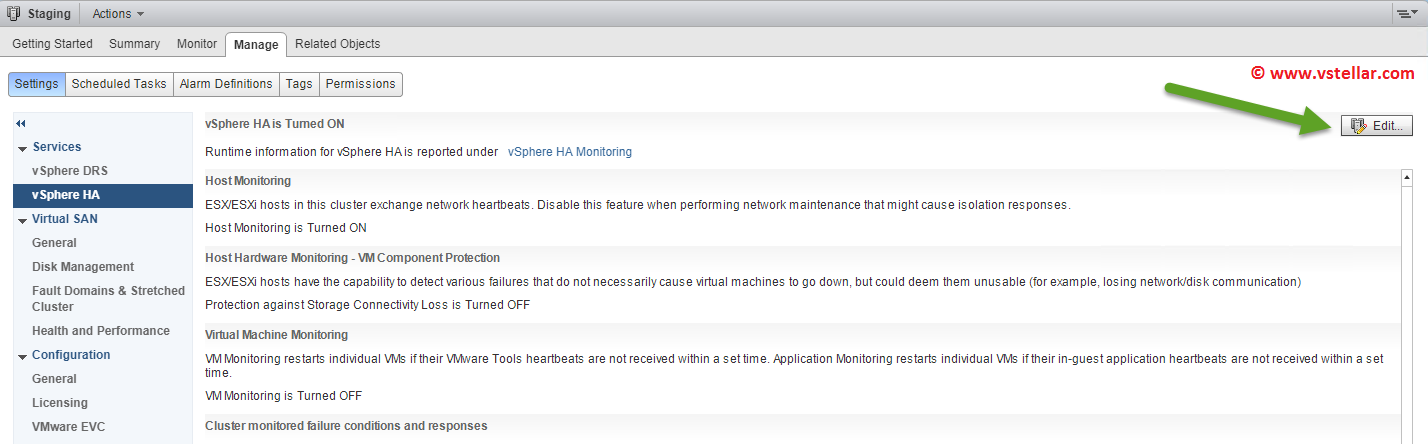Viewport: 1428px width, 444px height.
Task: Show the Scheduled Tasks view
Action: coord(119,84)
